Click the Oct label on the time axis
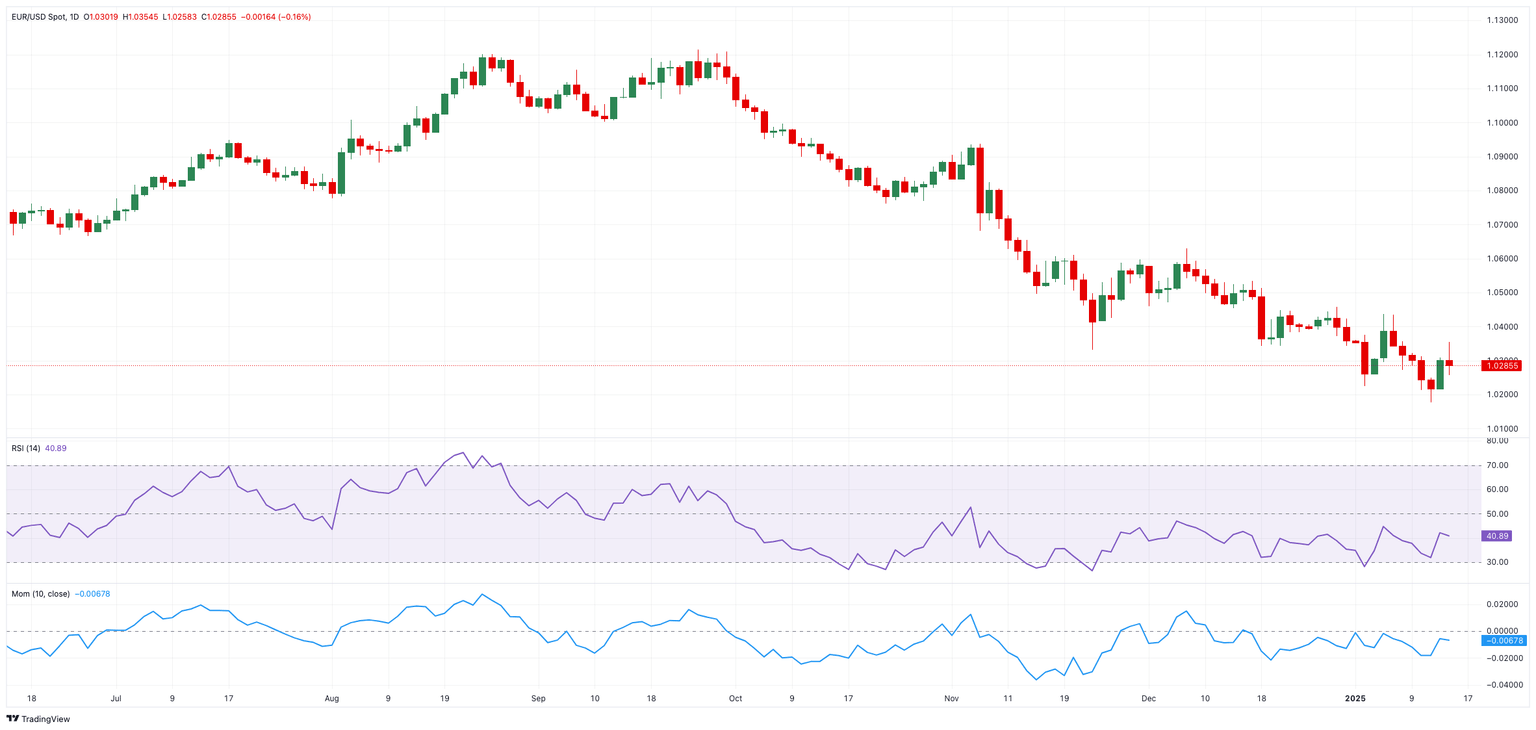Screen dimensions: 1536x730 pos(734,698)
